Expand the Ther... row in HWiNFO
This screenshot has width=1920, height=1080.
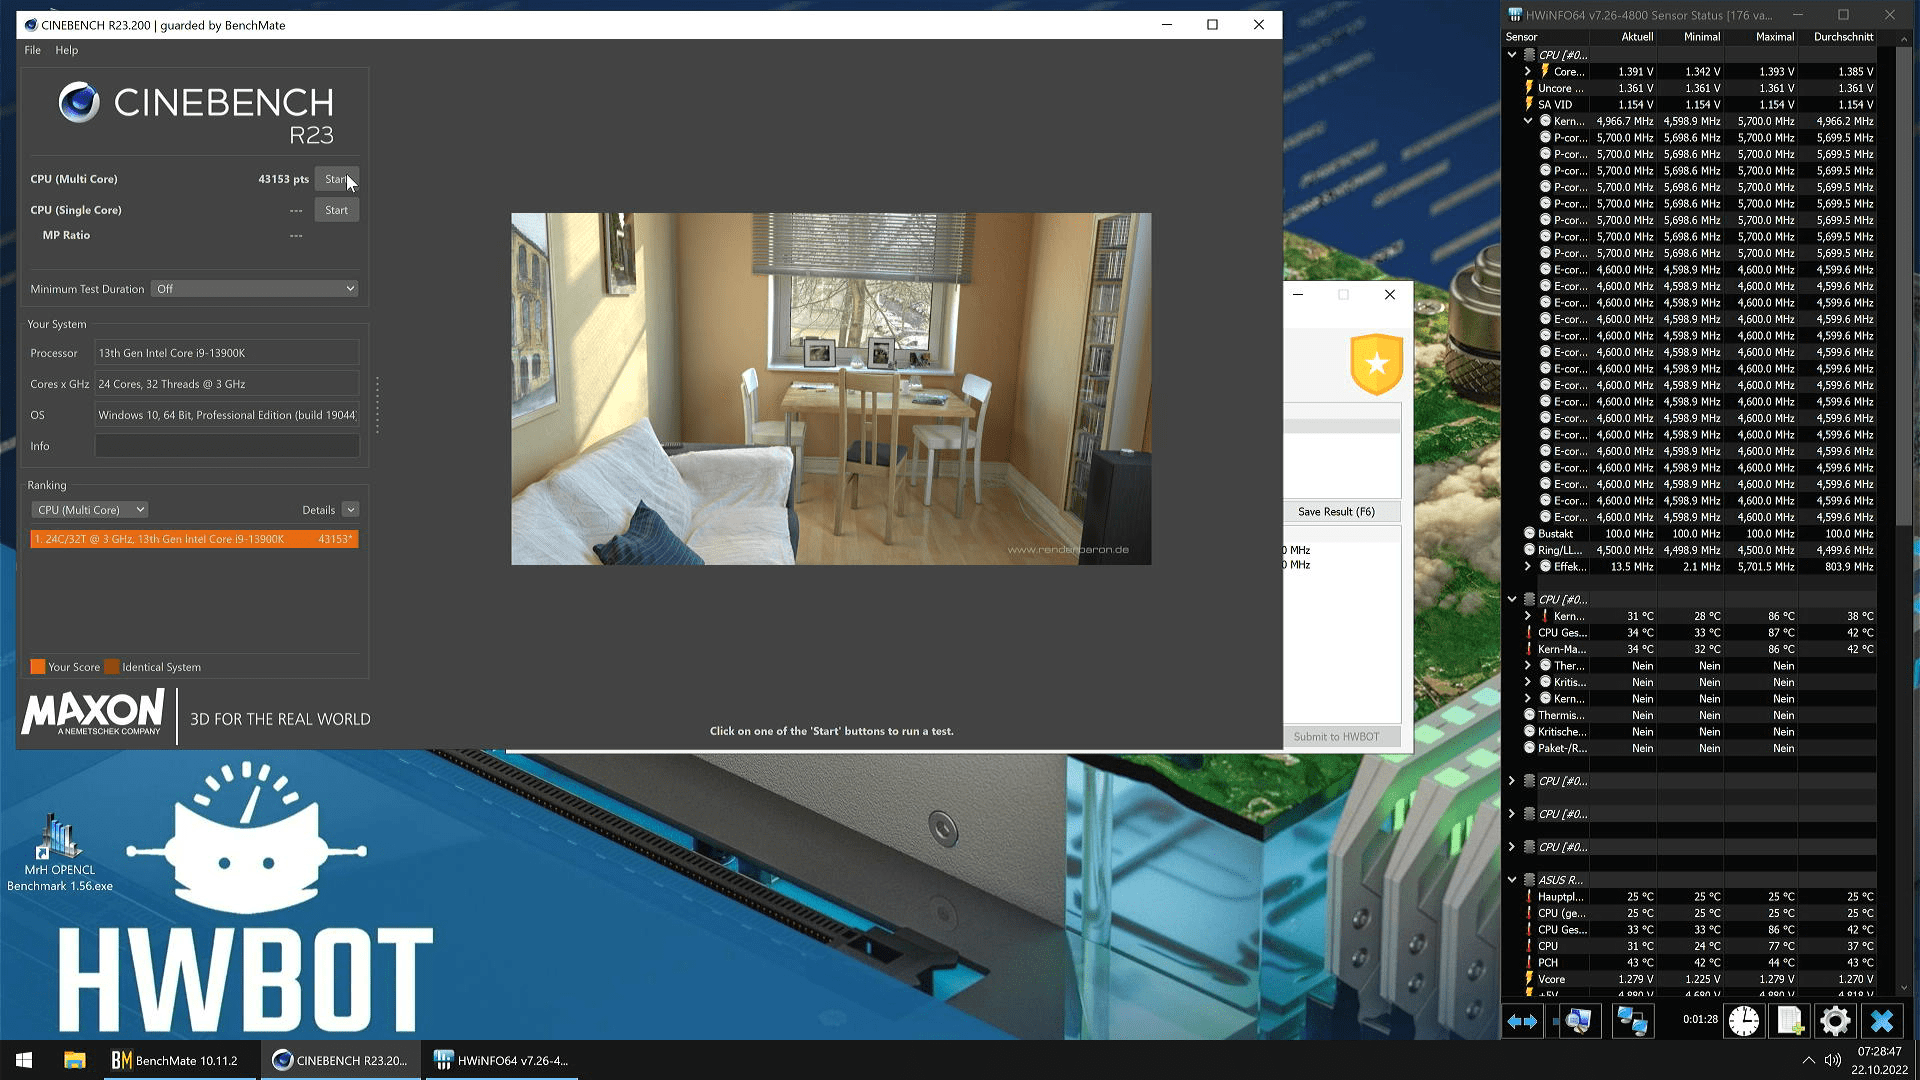[1527, 666]
